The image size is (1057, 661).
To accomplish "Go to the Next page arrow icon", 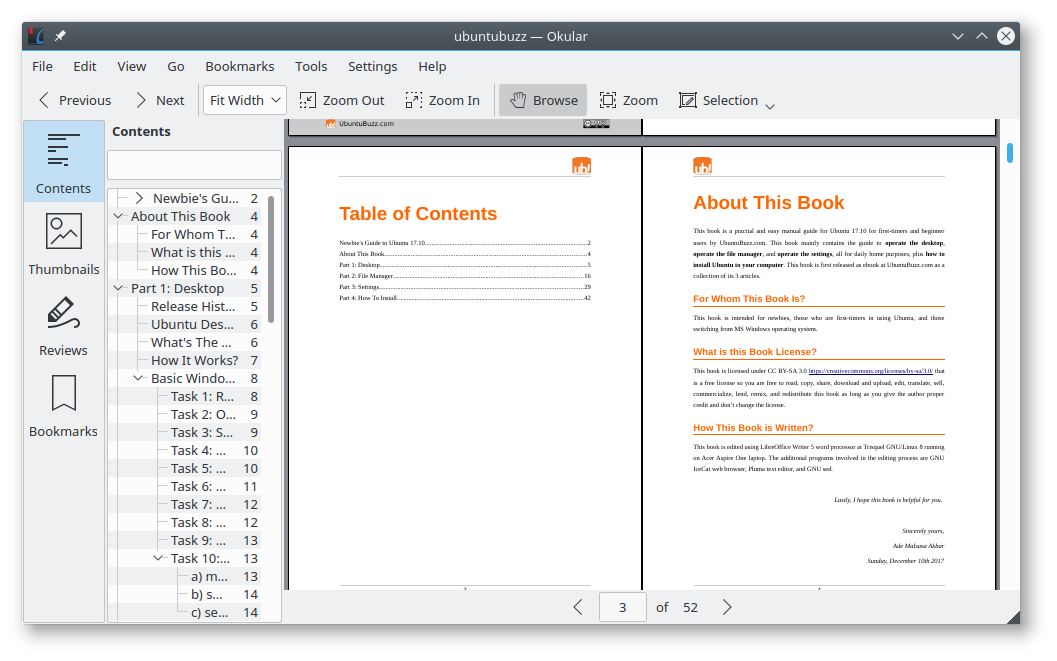I will click(140, 100).
